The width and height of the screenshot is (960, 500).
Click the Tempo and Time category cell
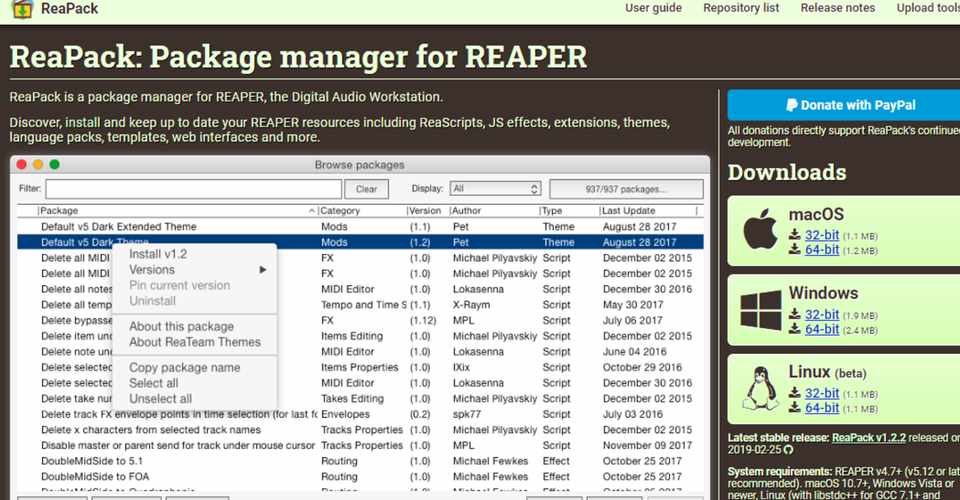[363, 305]
